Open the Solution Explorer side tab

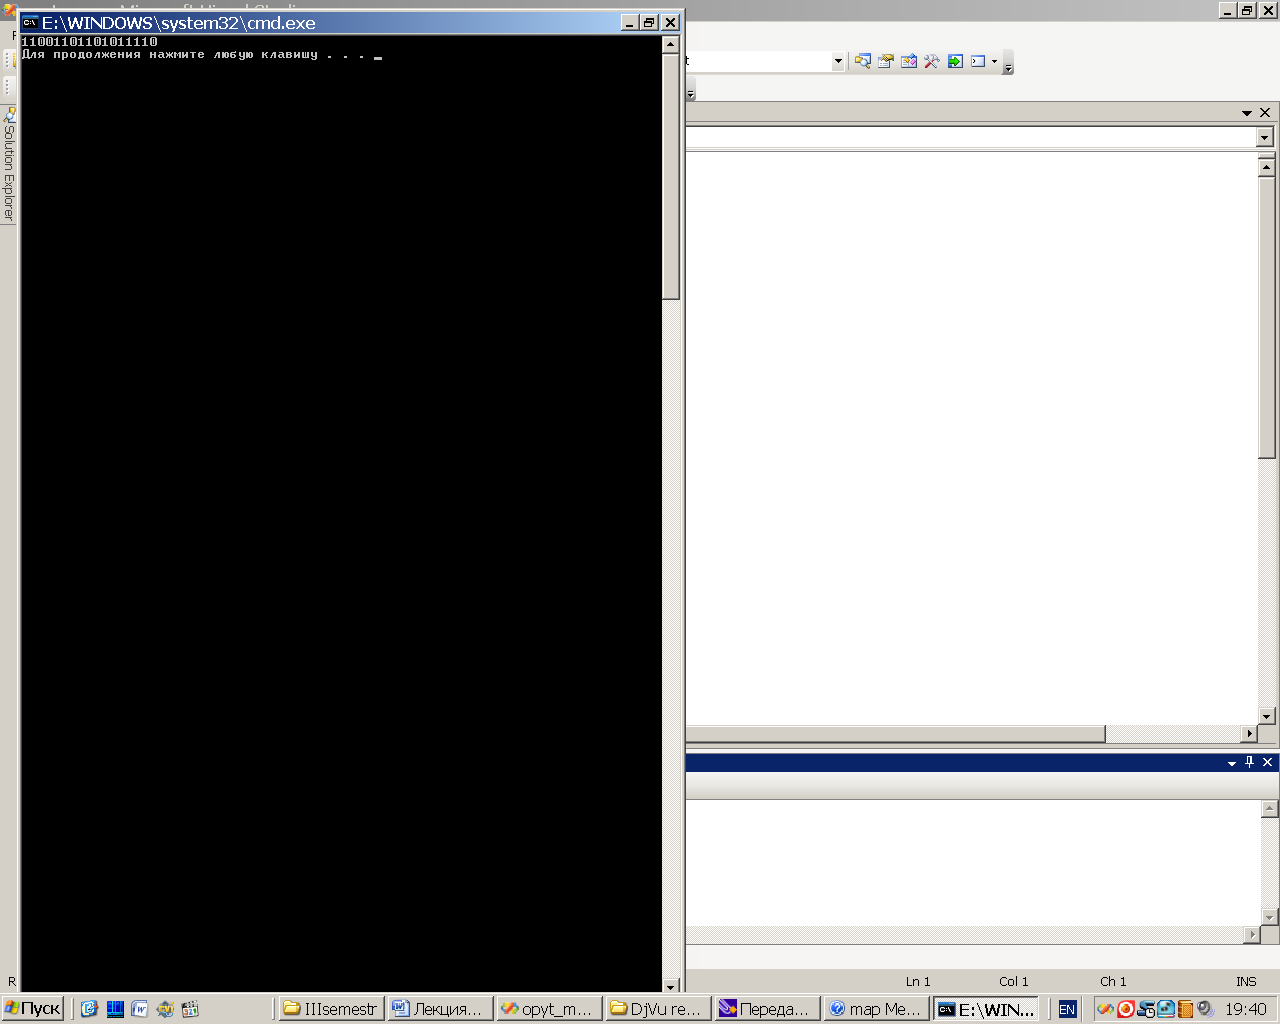(x=8, y=164)
